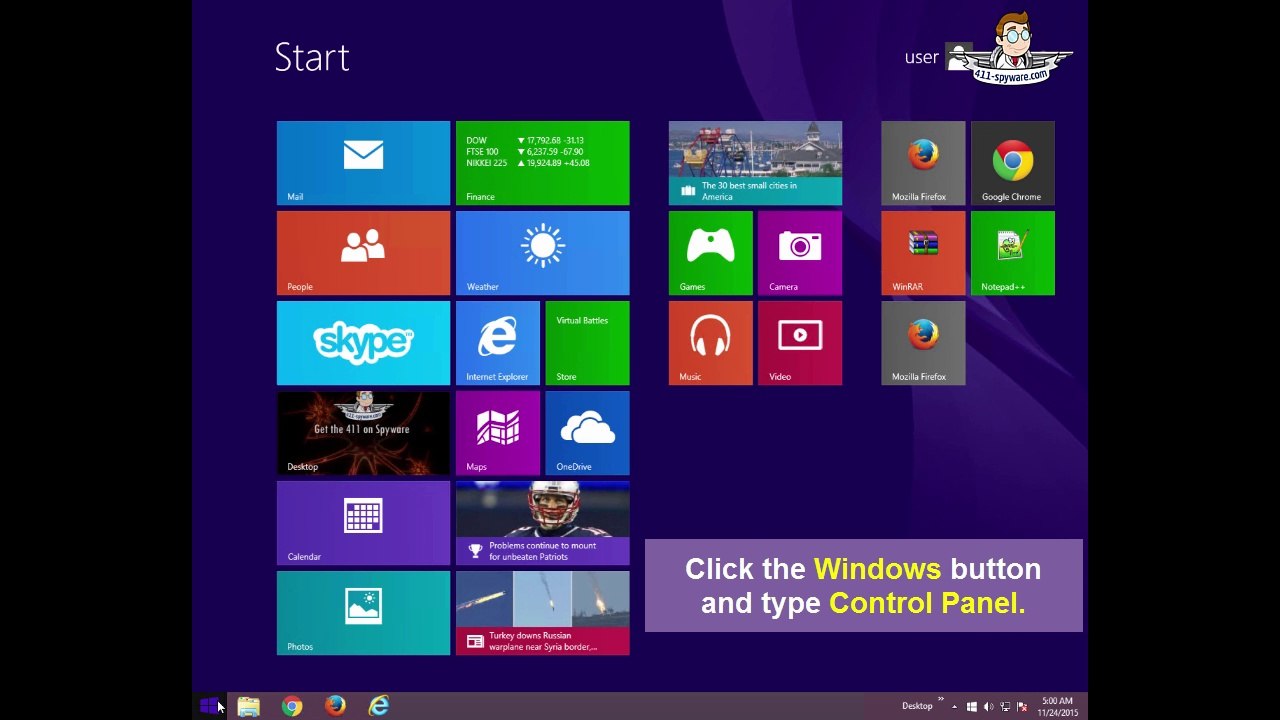1280x720 pixels.
Task: Open the Turkey downs Russian warplane news tile
Action: coord(542,613)
